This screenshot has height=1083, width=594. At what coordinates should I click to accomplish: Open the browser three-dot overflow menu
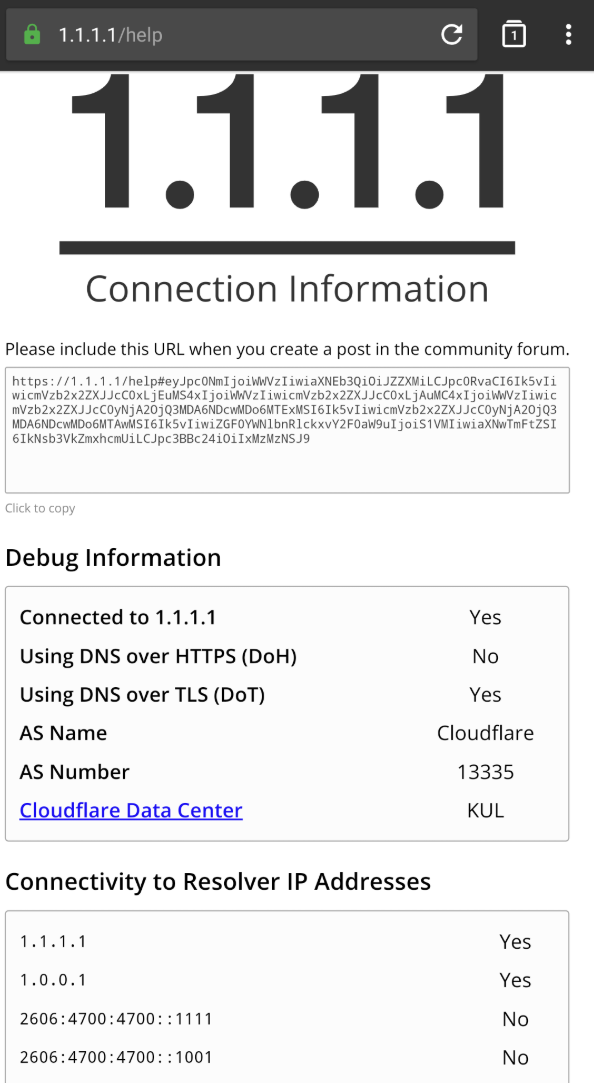[x=568, y=35]
